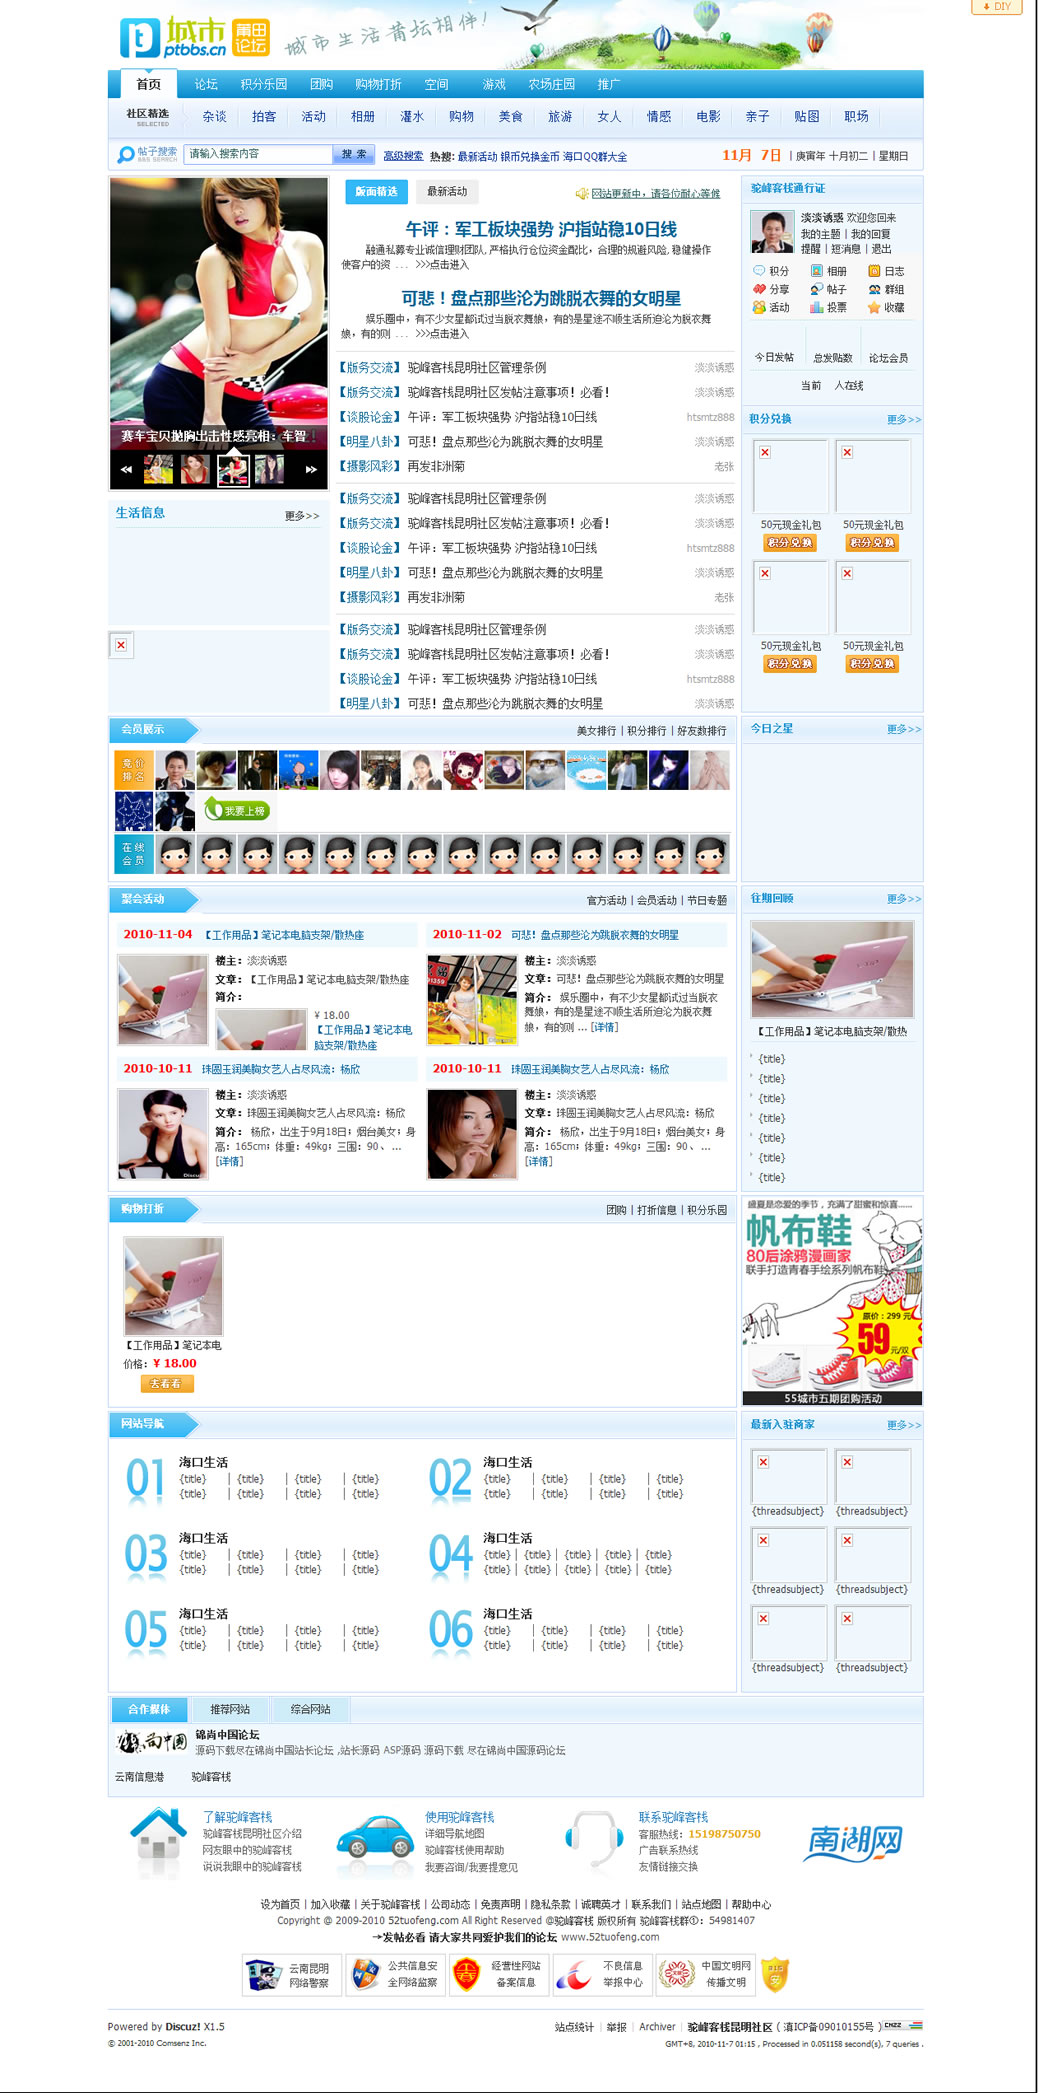Select first thumbnail in slideshow strip
1039x2093 pixels.
[158, 469]
